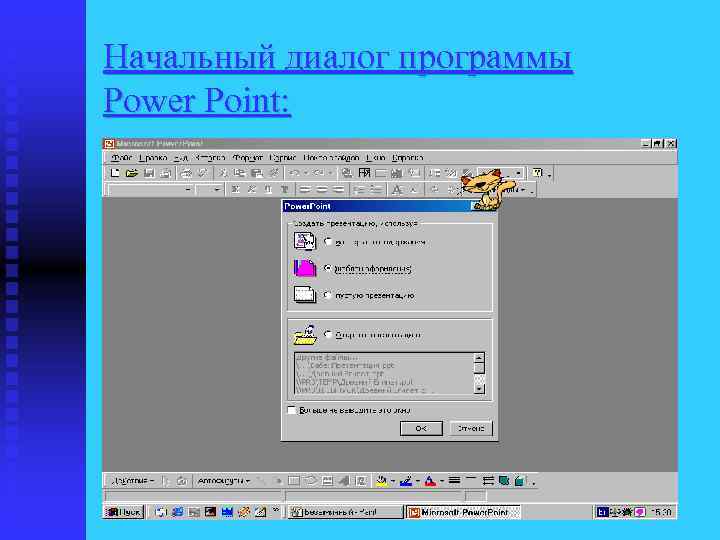Select the AutoContent wizard radio button

[x=328, y=242]
